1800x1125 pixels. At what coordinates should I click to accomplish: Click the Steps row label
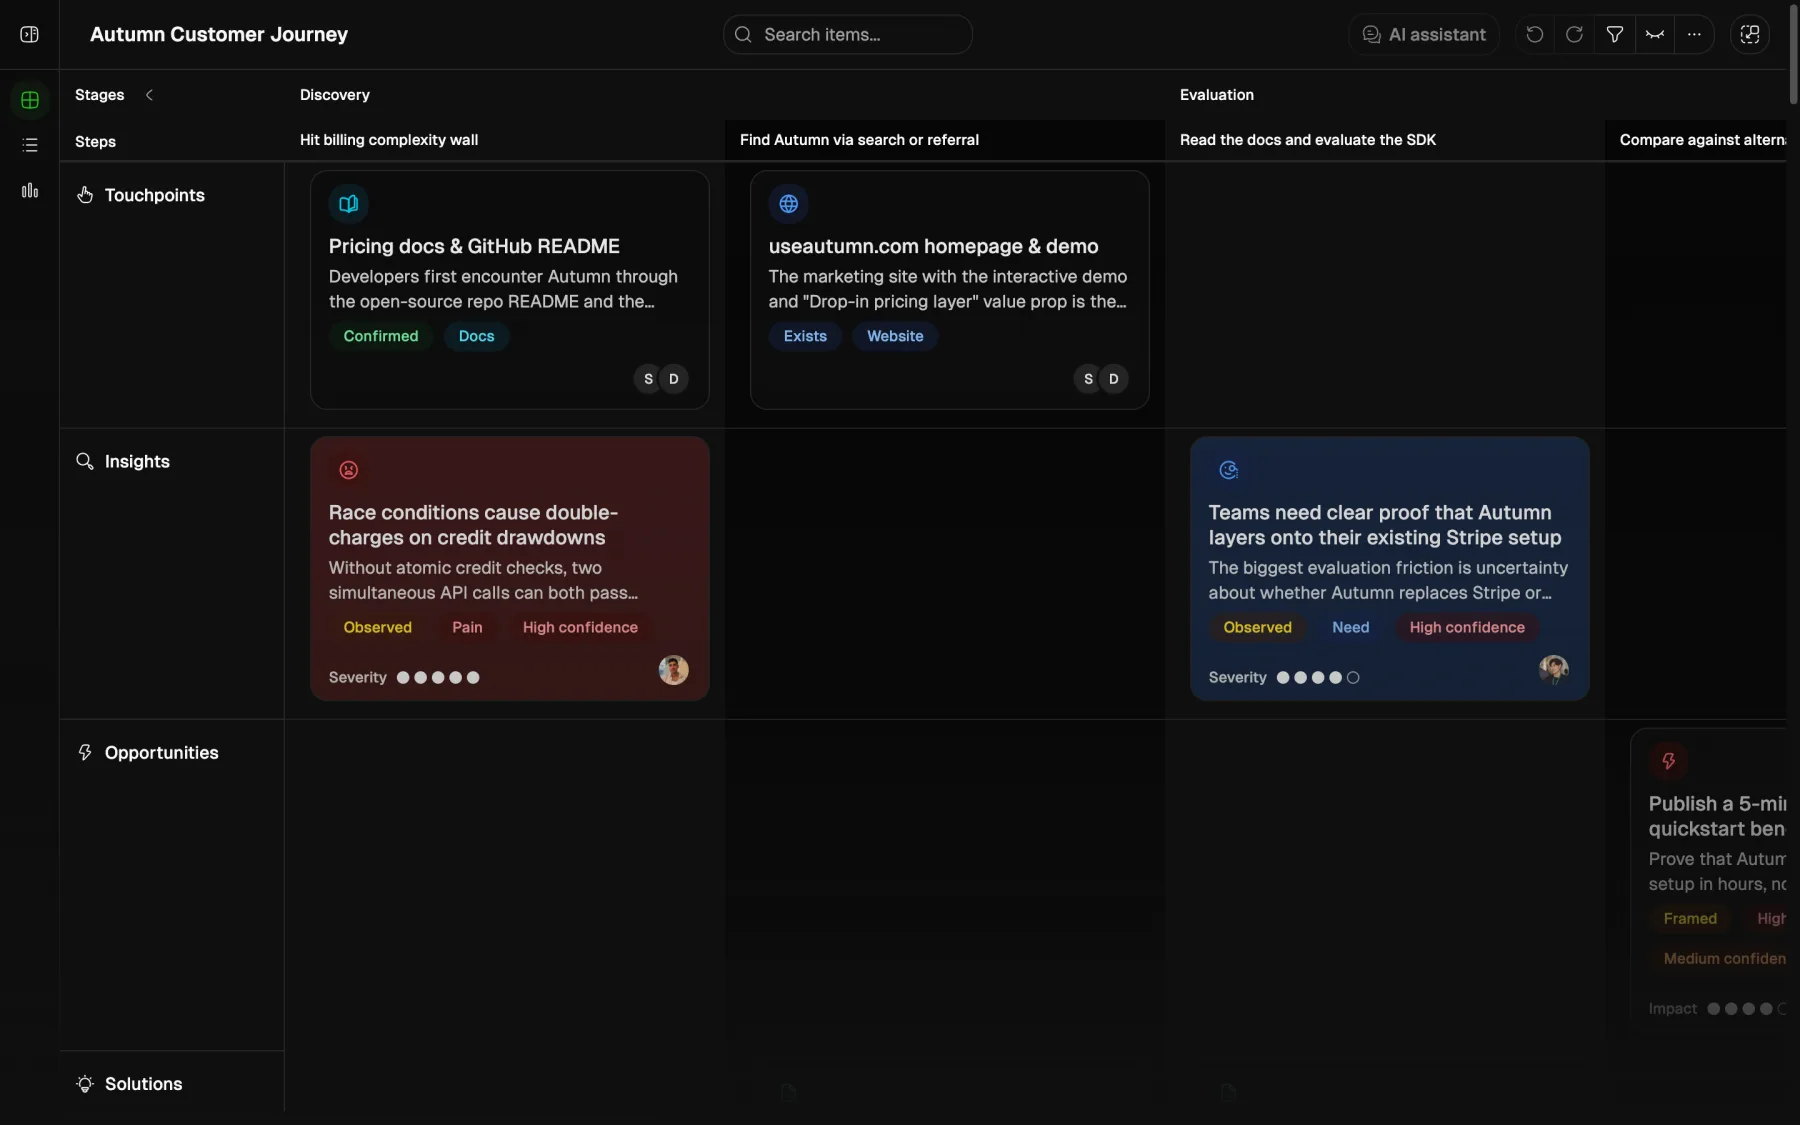pyautogui.click(x=95, y=142)
